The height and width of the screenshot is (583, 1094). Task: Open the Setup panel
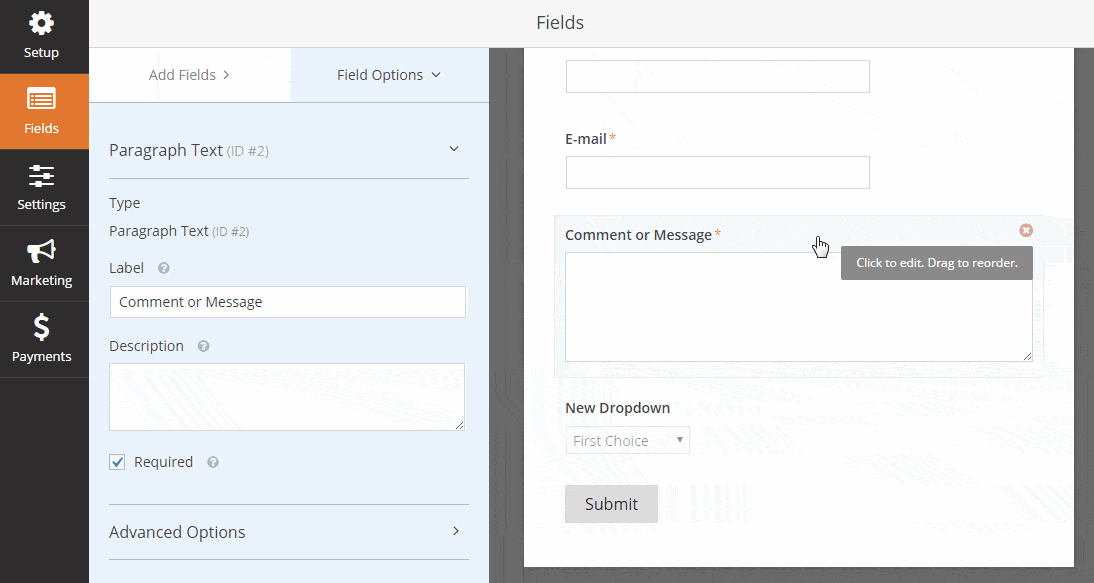tap(41, 30)
